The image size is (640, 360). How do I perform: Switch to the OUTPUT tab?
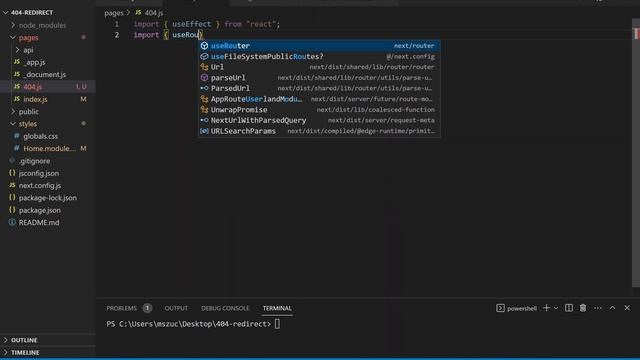pyautogui.click(x=176, y=308)
